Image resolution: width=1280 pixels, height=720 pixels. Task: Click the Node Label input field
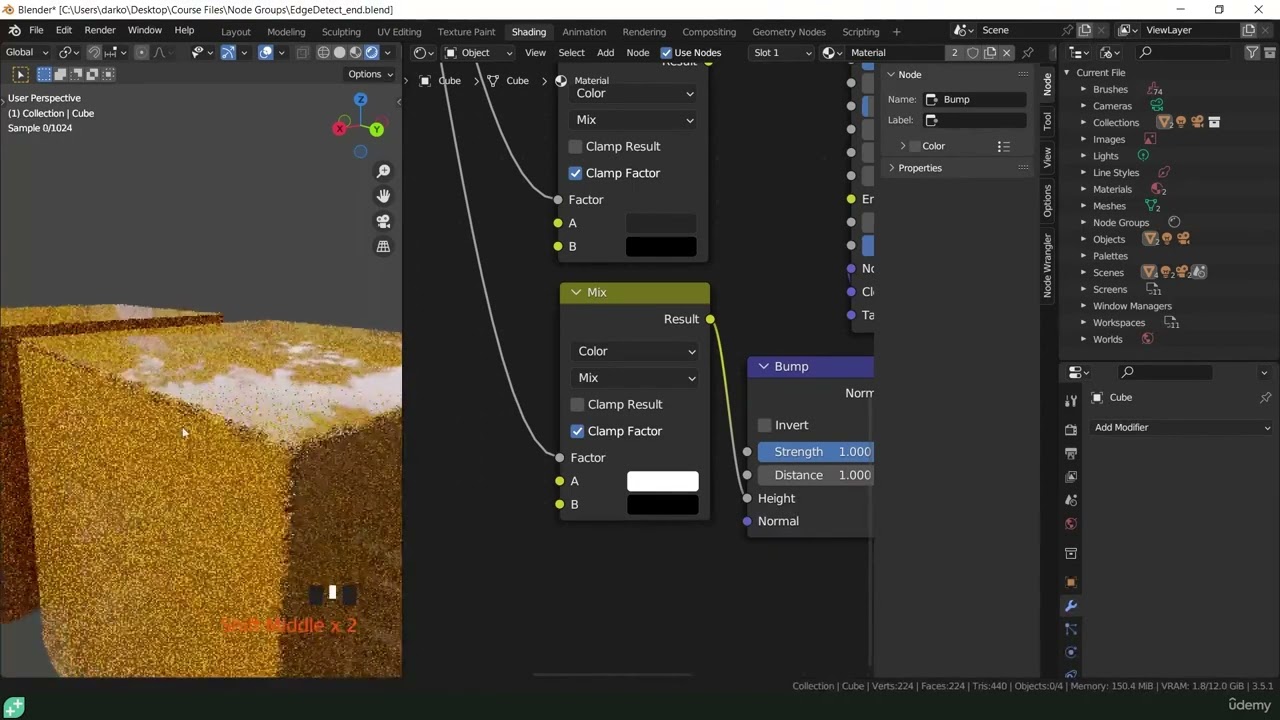pyautogui.click(x=975, y=120)
